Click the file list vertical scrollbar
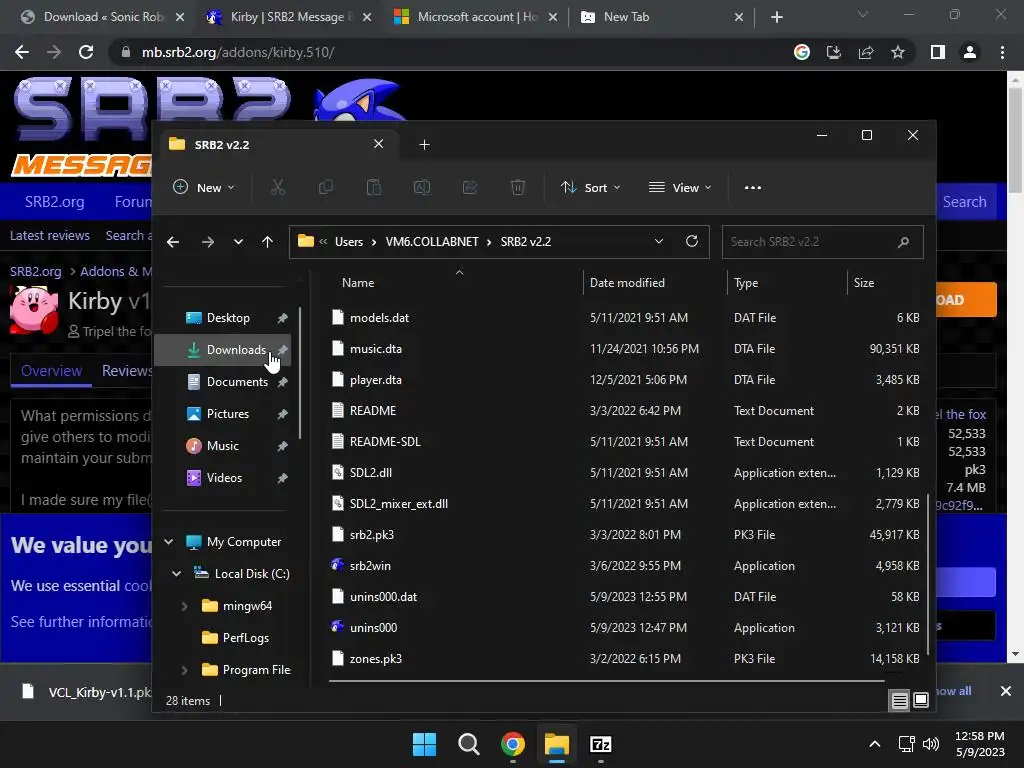The image size is (1024, 768). 927,575
